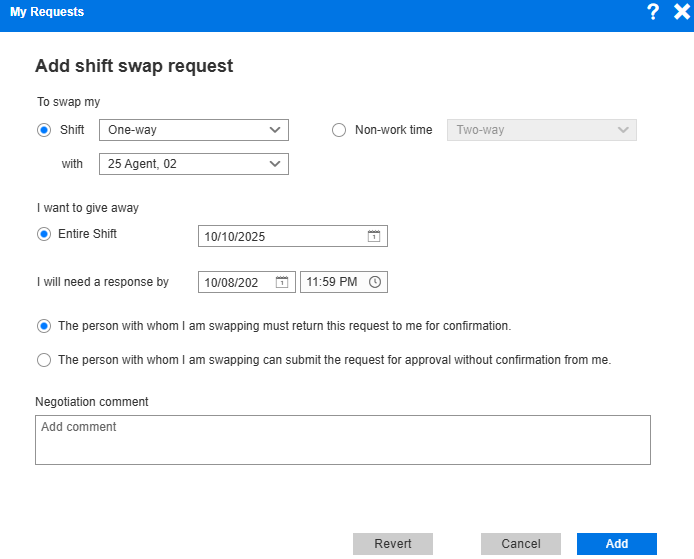Image resolution: width=694 pixels, height=559 pixels.
Task: Select submit without confirmation from me option
Action: (44, 360)
